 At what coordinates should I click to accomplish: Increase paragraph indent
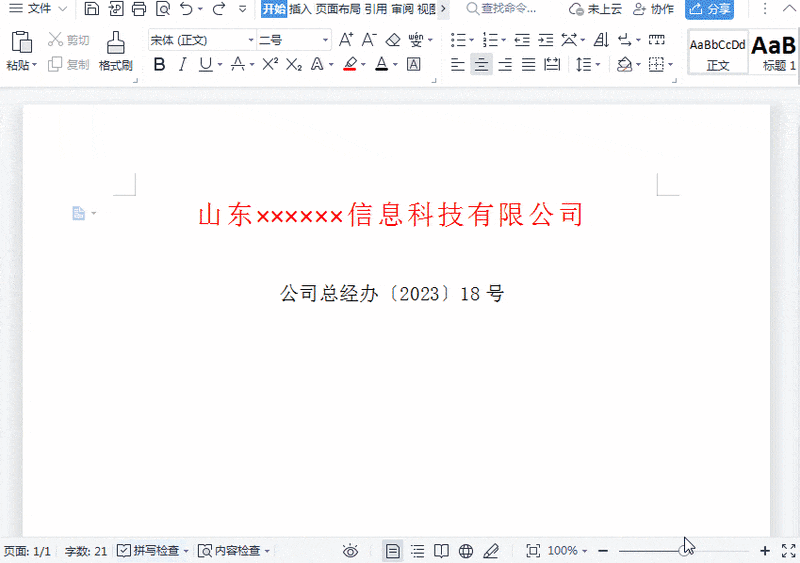click(x=545, y=39)
